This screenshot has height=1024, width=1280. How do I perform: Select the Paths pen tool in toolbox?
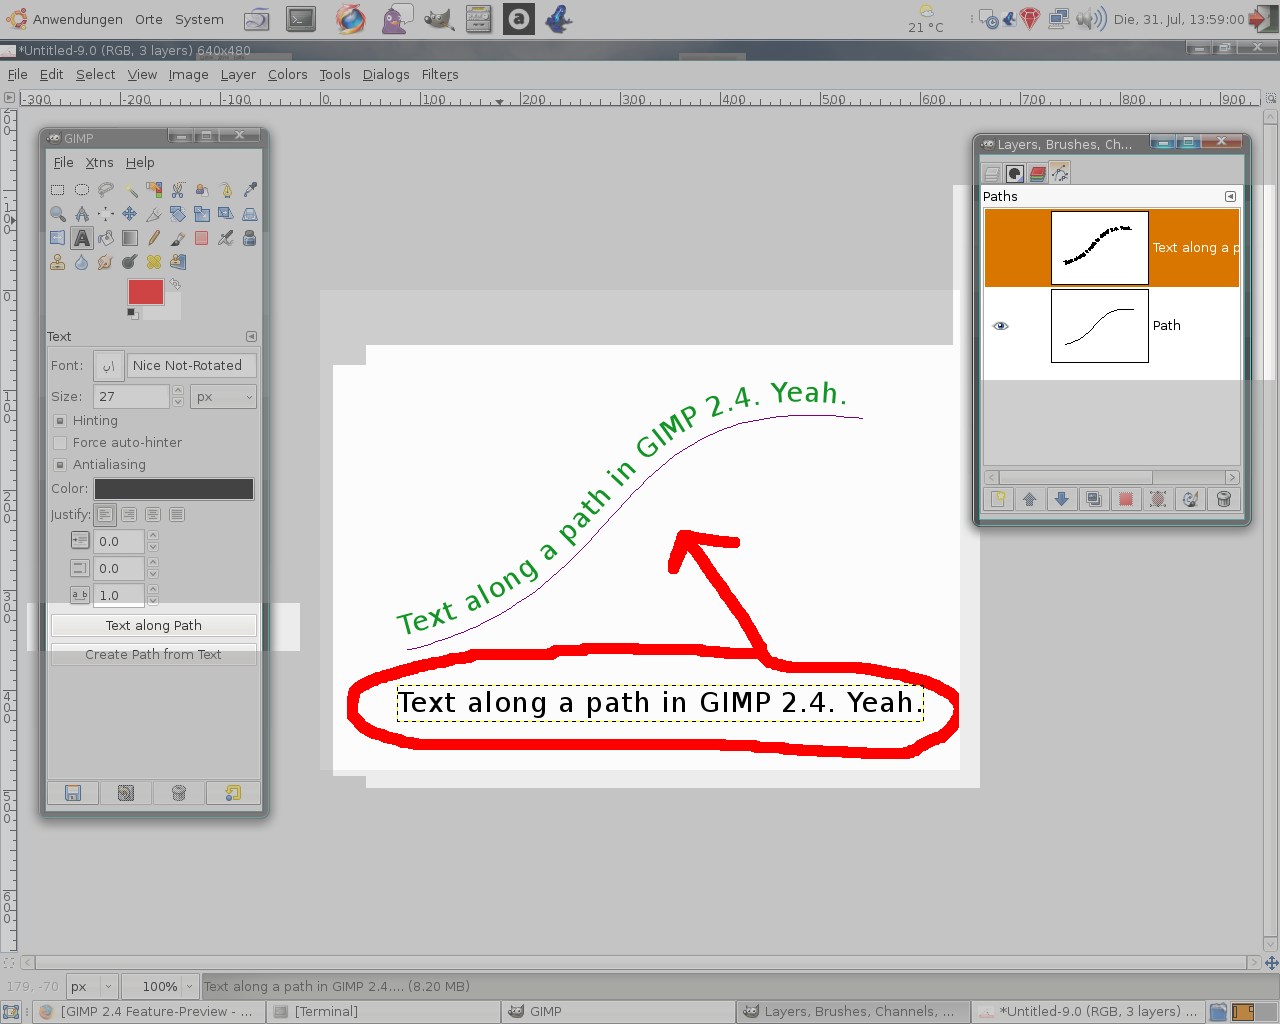click(x=226, y=189)
